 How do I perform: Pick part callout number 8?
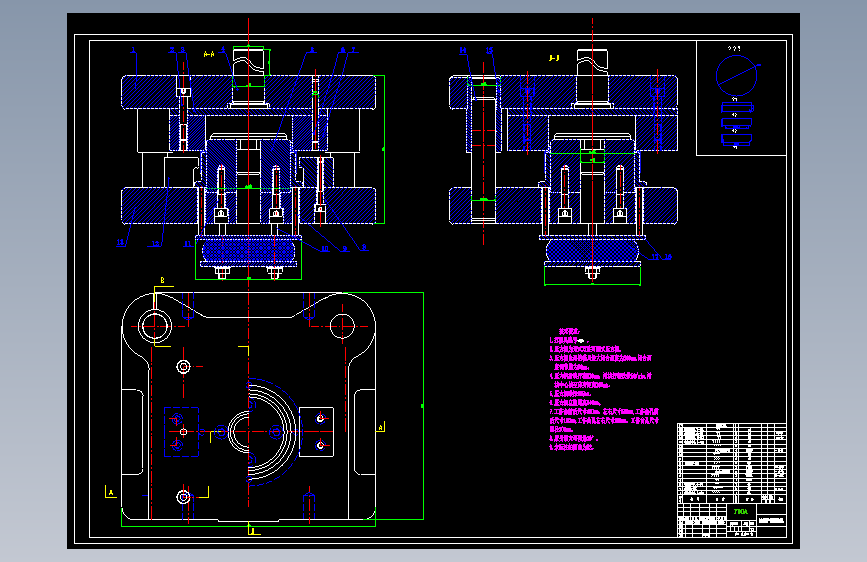364,248
